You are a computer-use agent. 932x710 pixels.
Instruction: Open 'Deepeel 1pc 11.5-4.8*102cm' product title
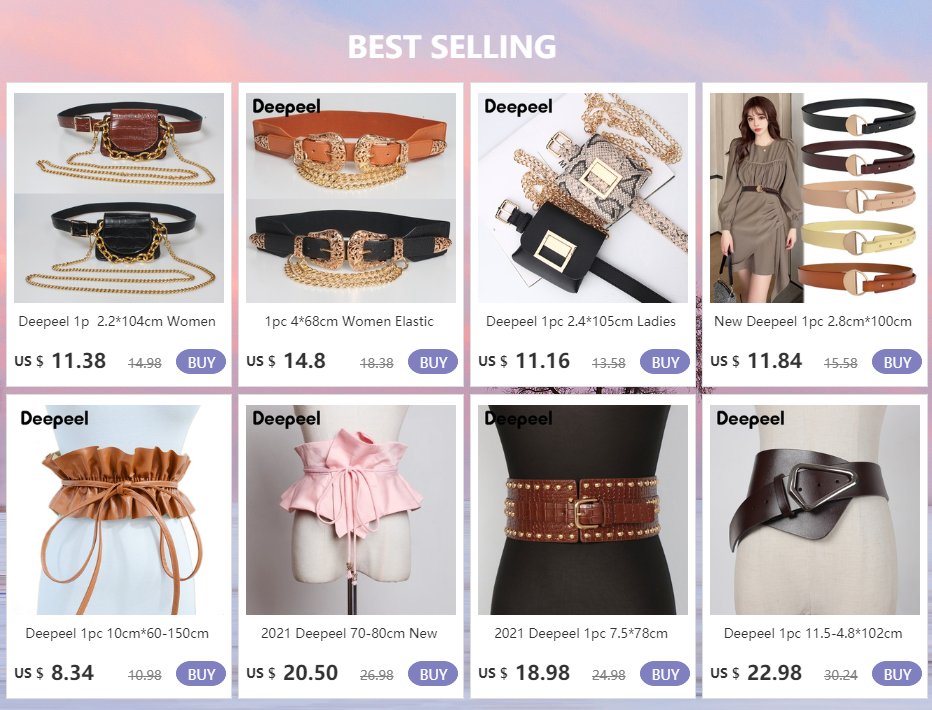(x=813, y=633)
